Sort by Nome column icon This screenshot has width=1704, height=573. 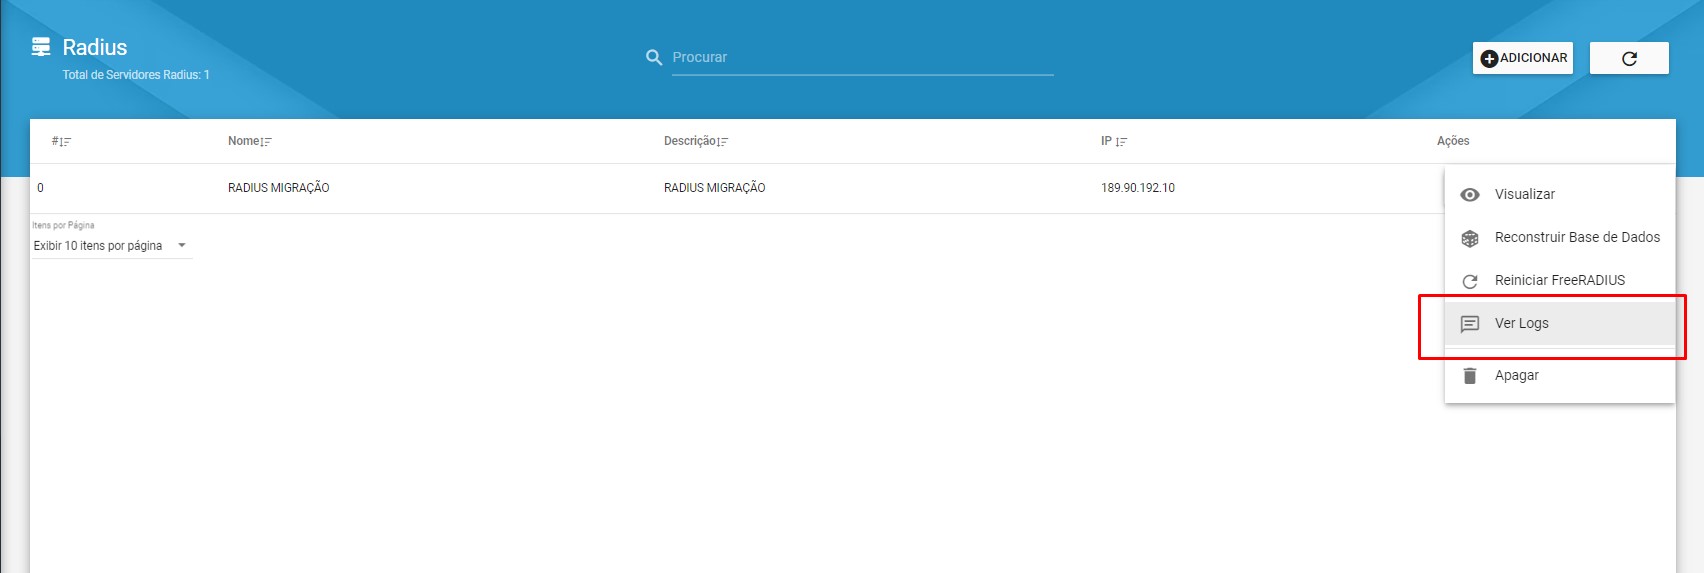click(266, 142)
